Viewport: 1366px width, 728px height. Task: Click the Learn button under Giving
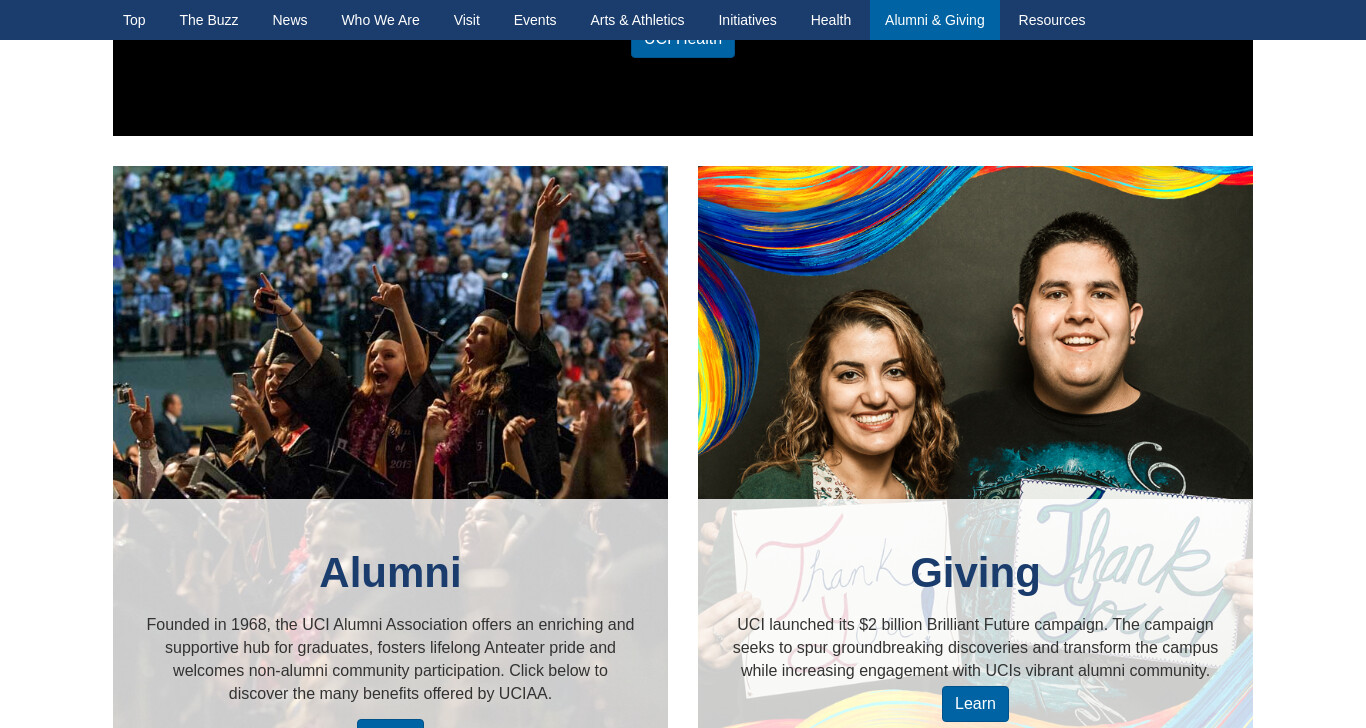point(975,704)
